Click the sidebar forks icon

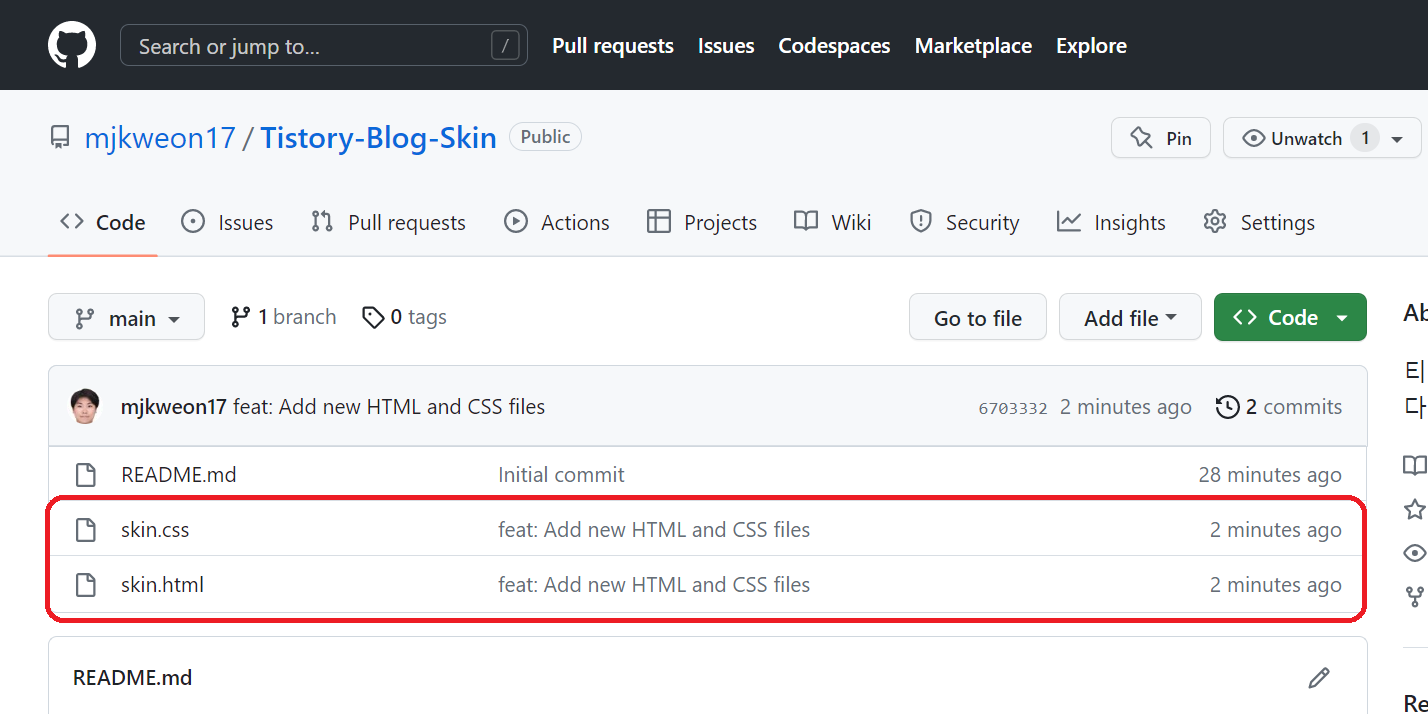tap(1414, 597)
